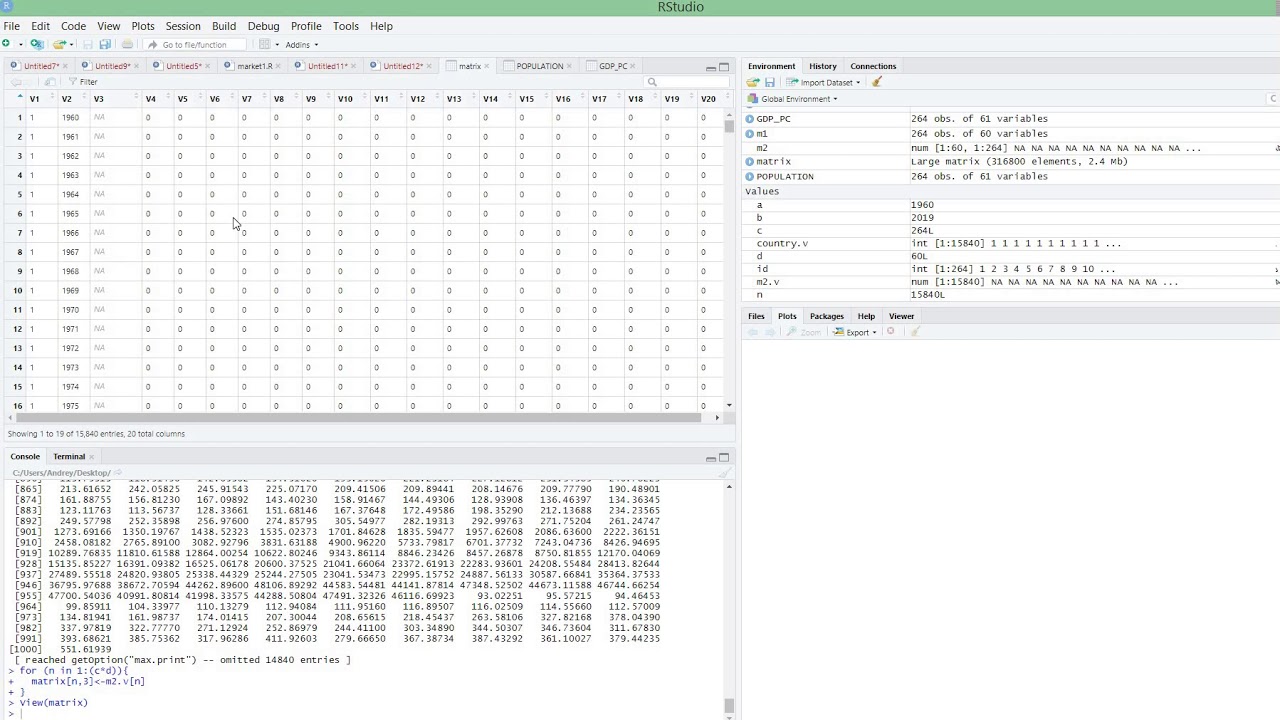Image resolution: width=1280 pixels, height=720 pixels.
Task: Click blue arrow icon next to matrix
Action: 750,162
